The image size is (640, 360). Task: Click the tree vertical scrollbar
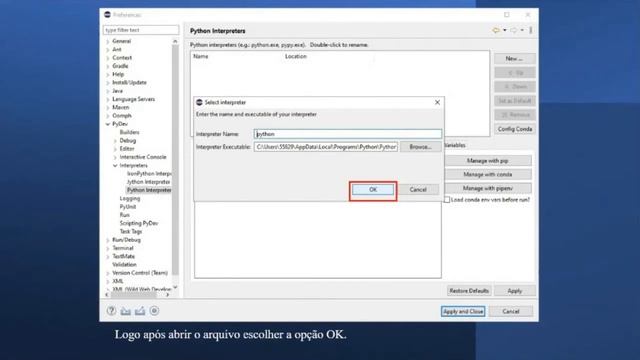pos(175,159)
